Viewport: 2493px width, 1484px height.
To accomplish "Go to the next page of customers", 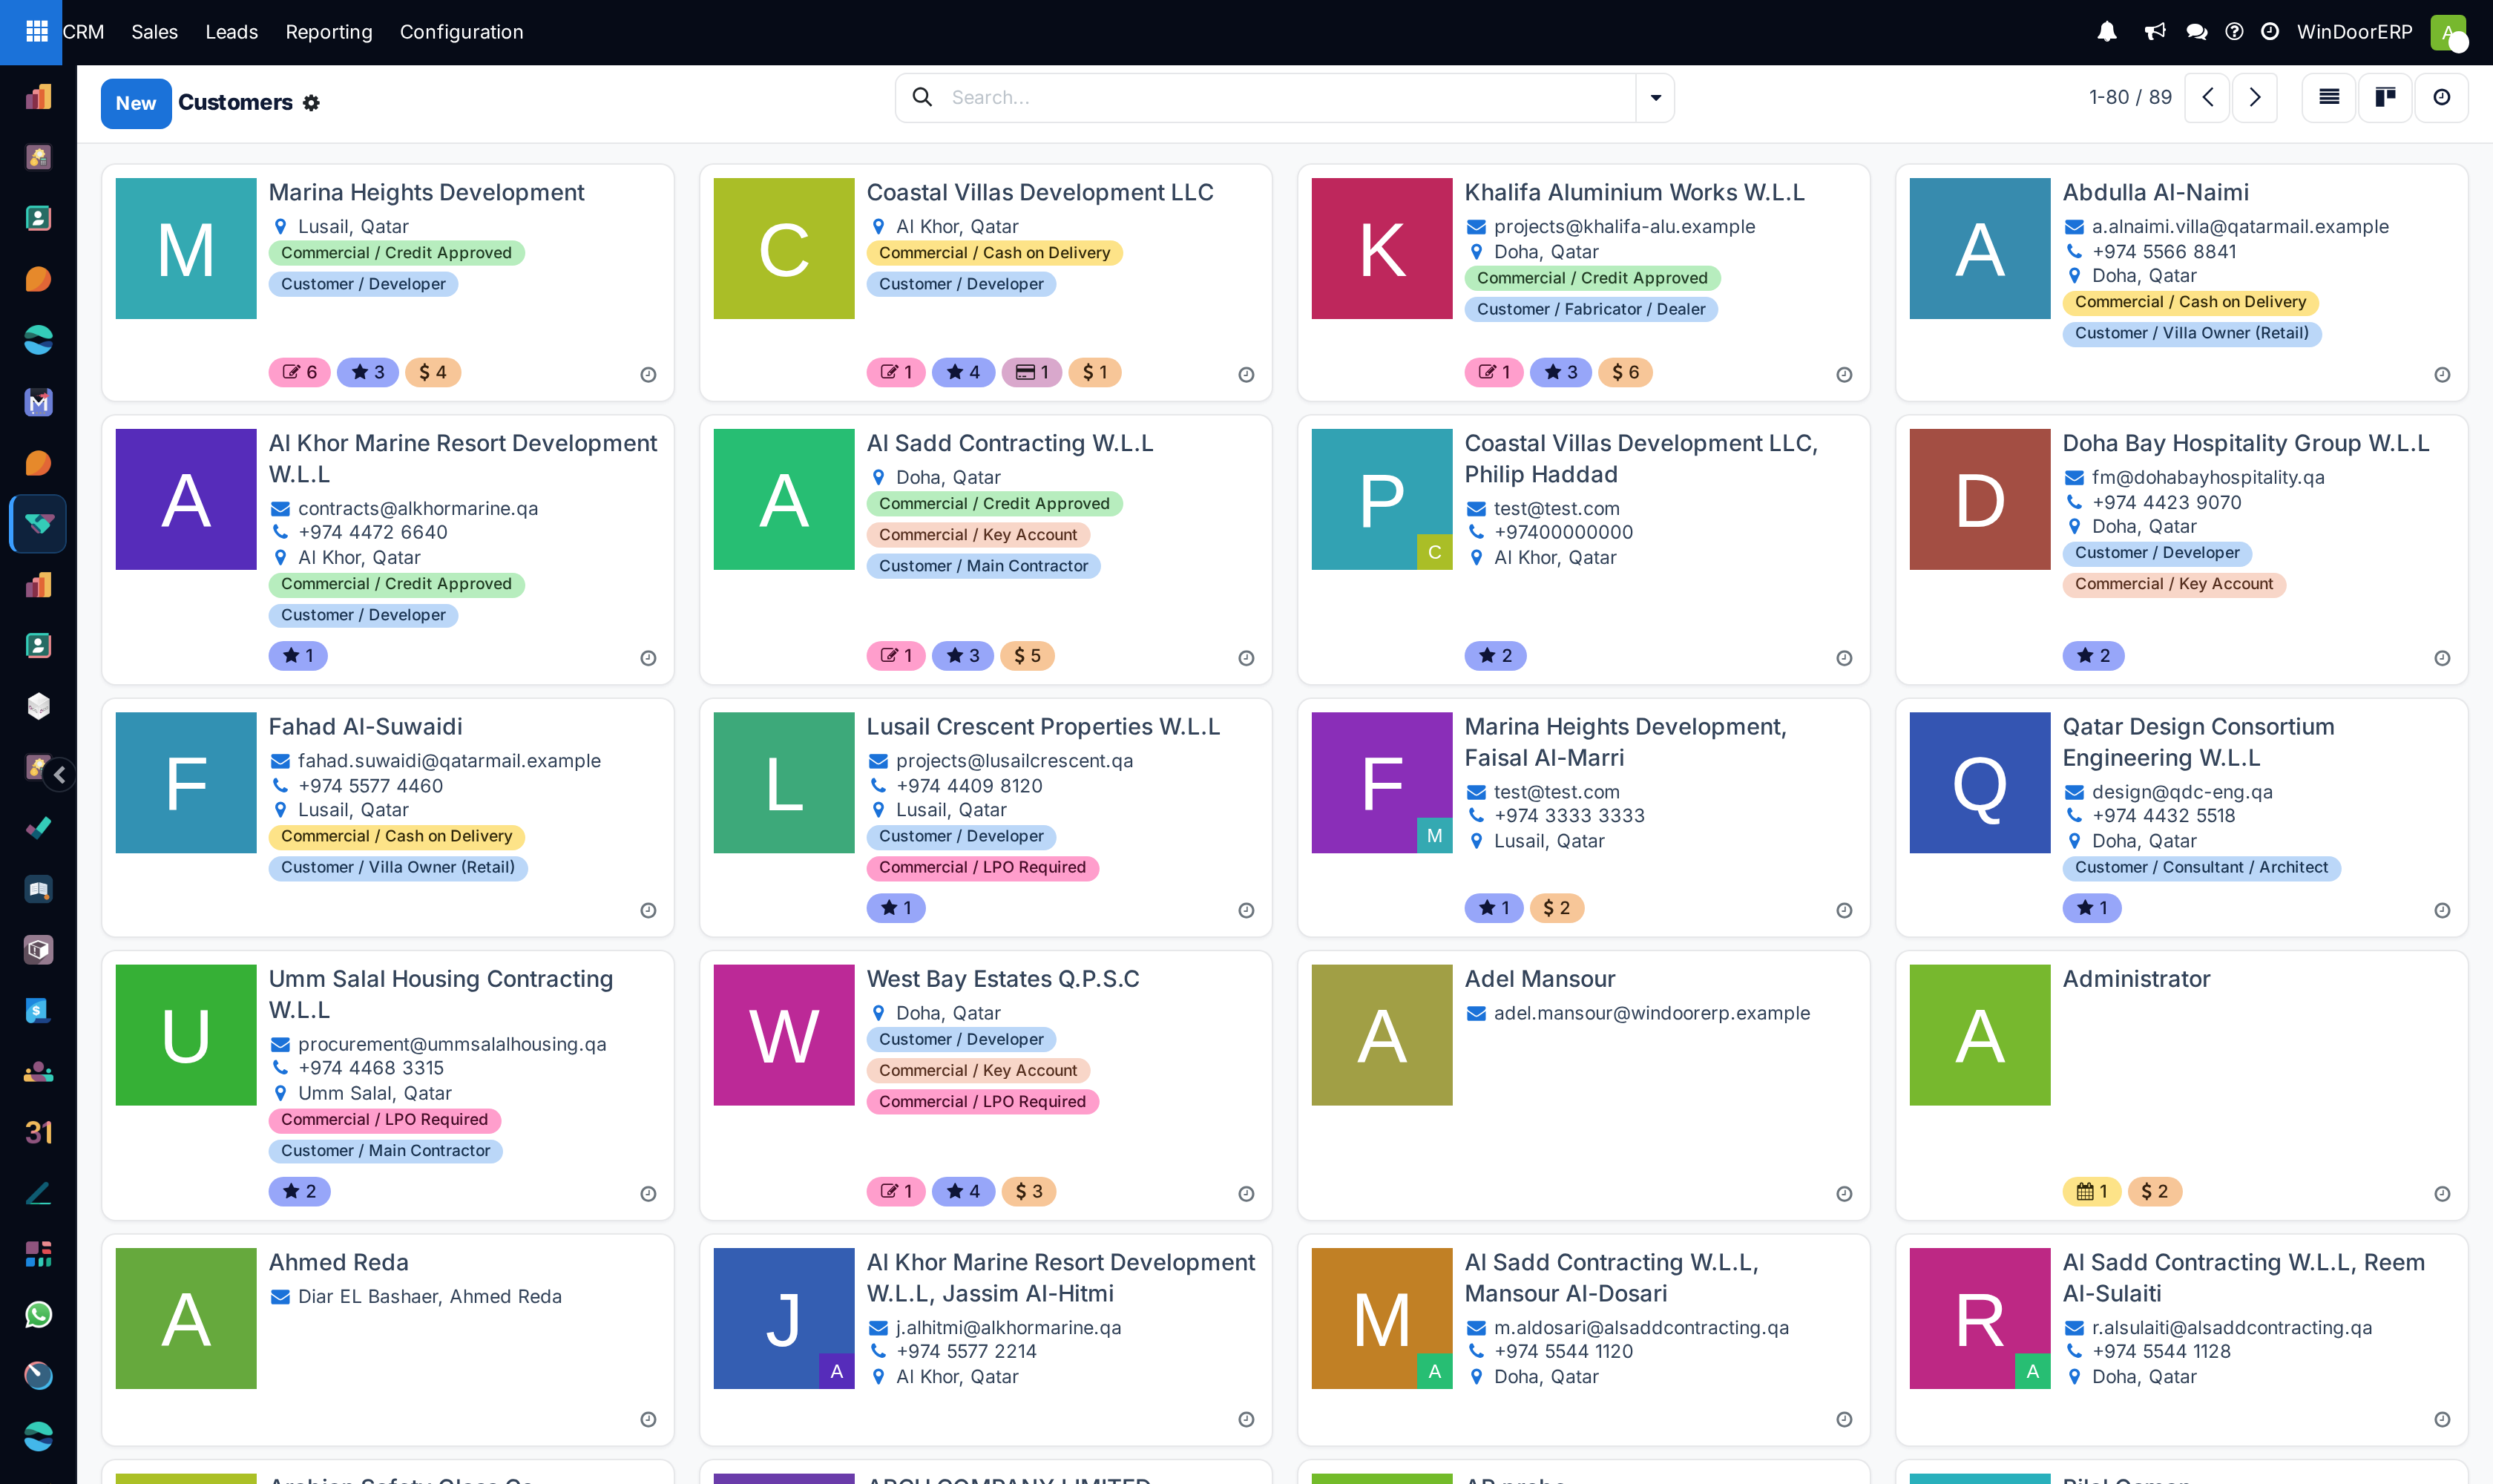I will point(2254,97).
